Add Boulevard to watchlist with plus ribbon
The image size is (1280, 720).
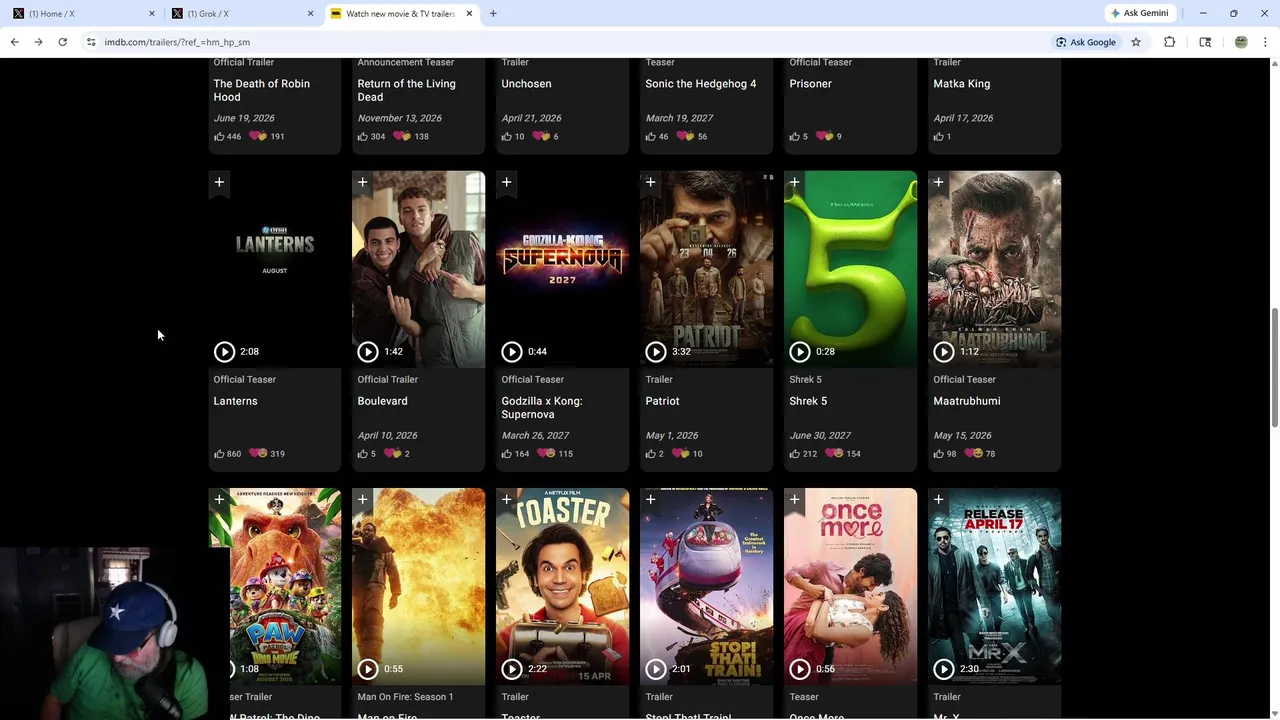[363, 183]
